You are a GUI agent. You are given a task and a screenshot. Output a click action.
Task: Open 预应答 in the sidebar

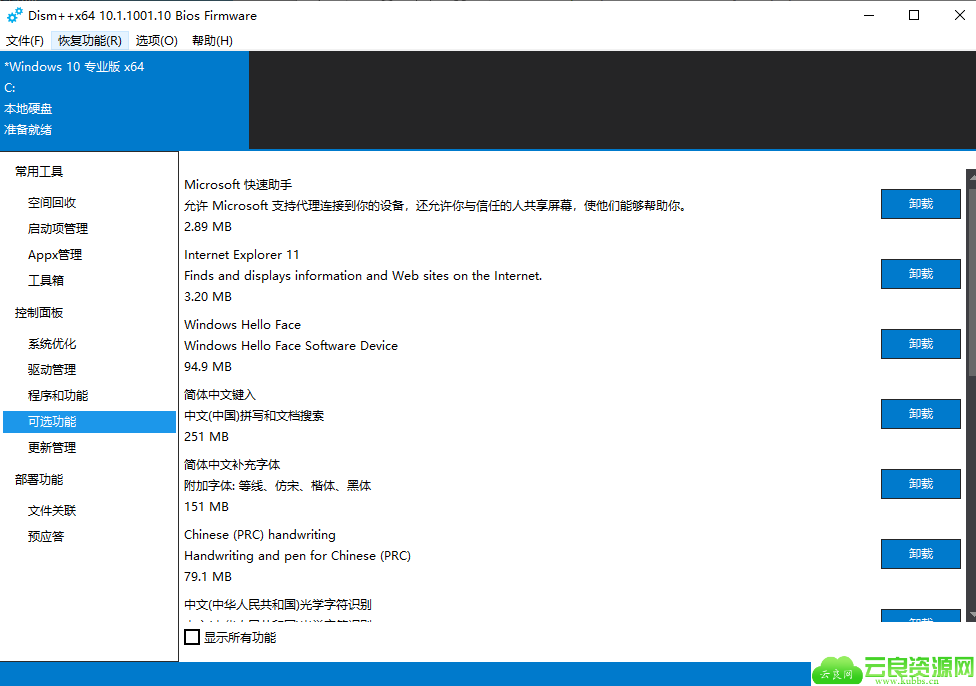[x=46, y=537]
